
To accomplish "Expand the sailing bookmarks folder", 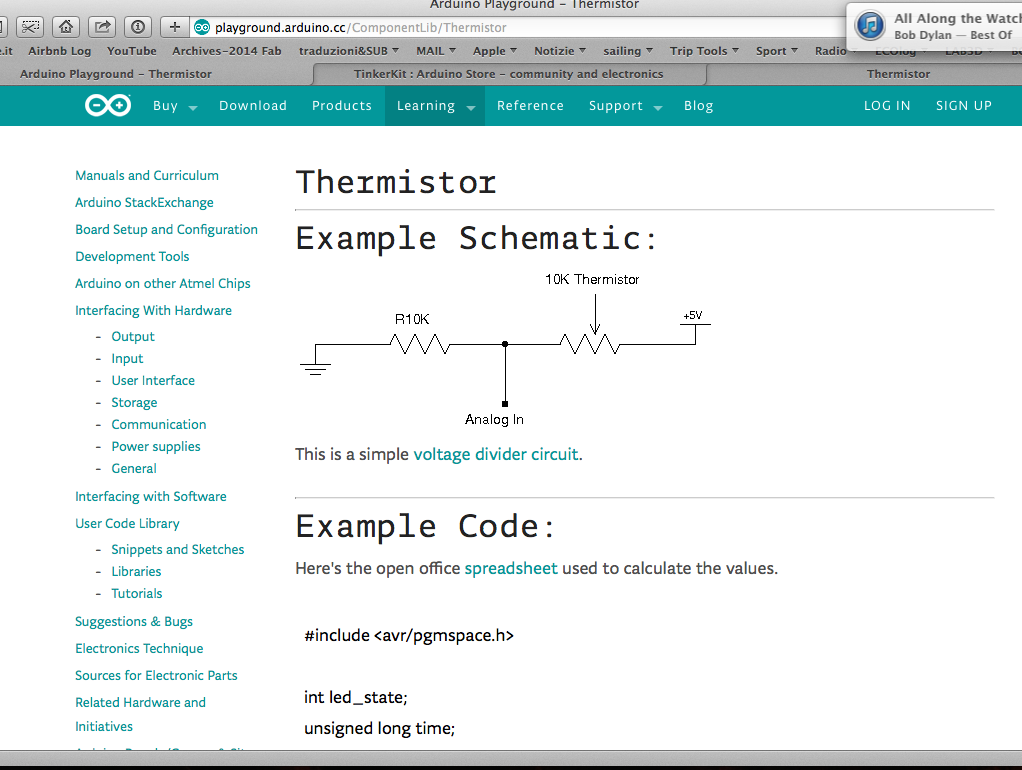I will (x=628, y=51).
